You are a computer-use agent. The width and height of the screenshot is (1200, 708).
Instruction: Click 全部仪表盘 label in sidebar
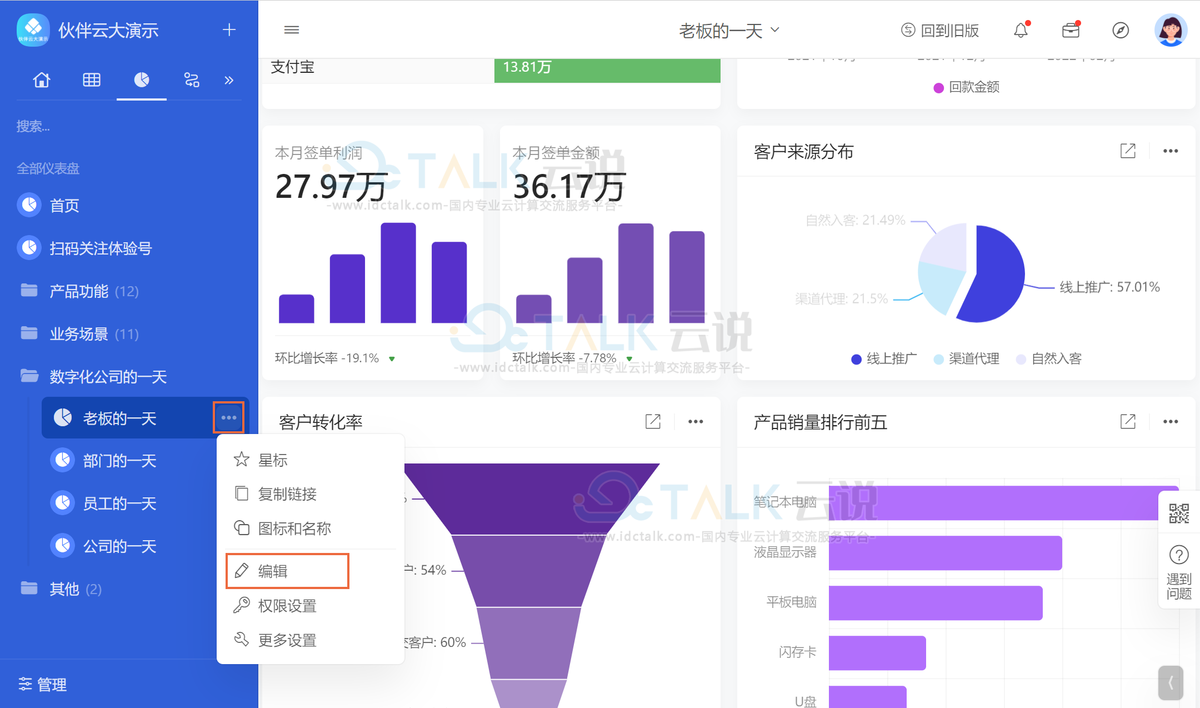(48, 168)
